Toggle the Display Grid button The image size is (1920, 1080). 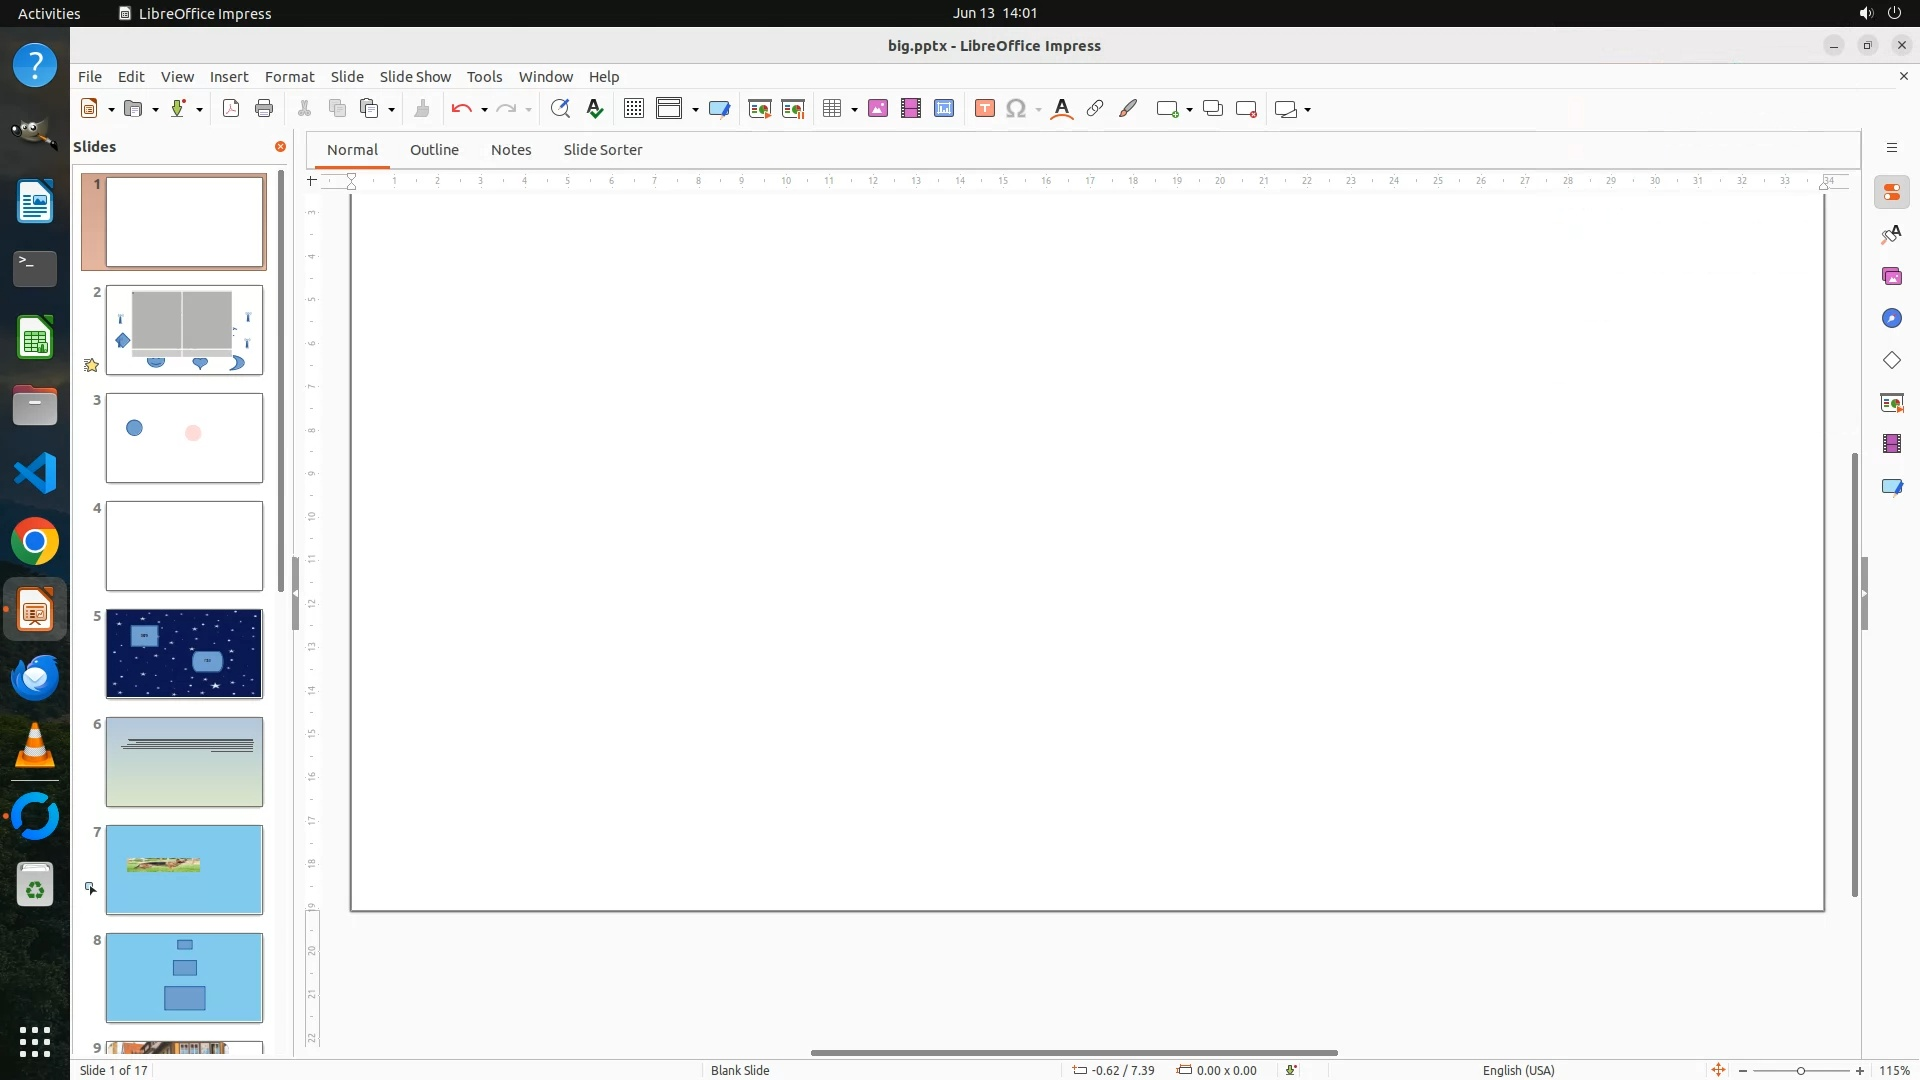(633, 109)
